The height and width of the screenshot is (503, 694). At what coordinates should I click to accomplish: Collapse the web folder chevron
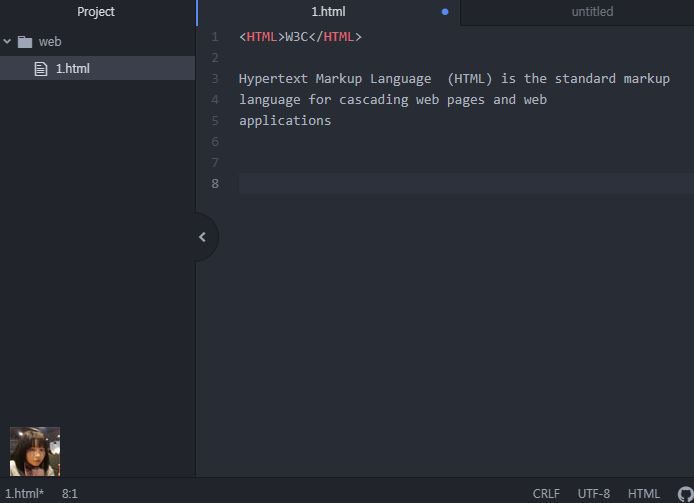[x=7, y=42]
